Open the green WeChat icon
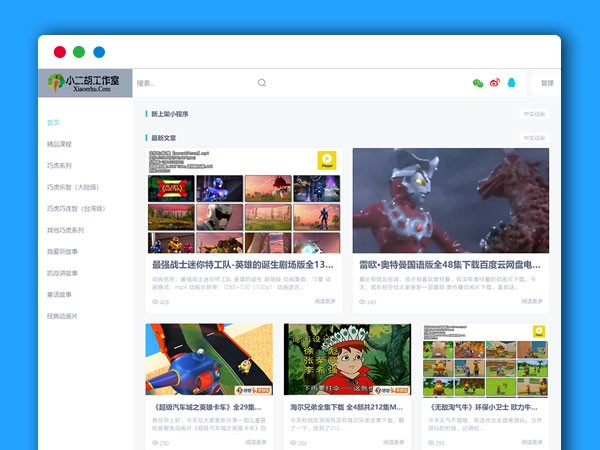600x450 pixels. point(478,83)
